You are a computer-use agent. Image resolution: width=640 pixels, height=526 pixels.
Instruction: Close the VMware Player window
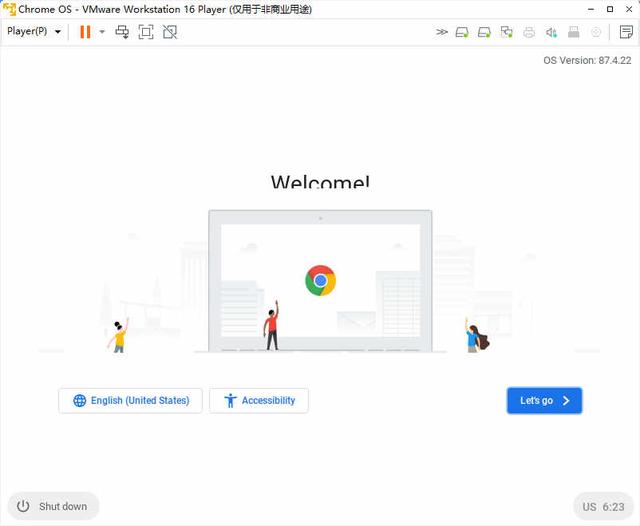coord(629,9)
